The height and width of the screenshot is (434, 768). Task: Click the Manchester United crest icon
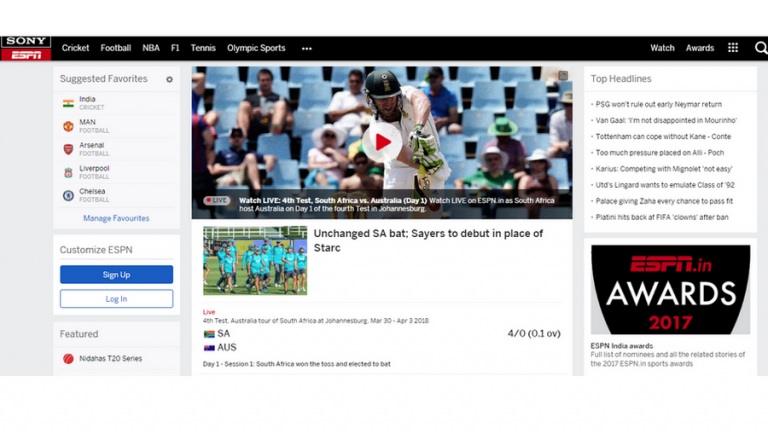click(x=68, y=126)
